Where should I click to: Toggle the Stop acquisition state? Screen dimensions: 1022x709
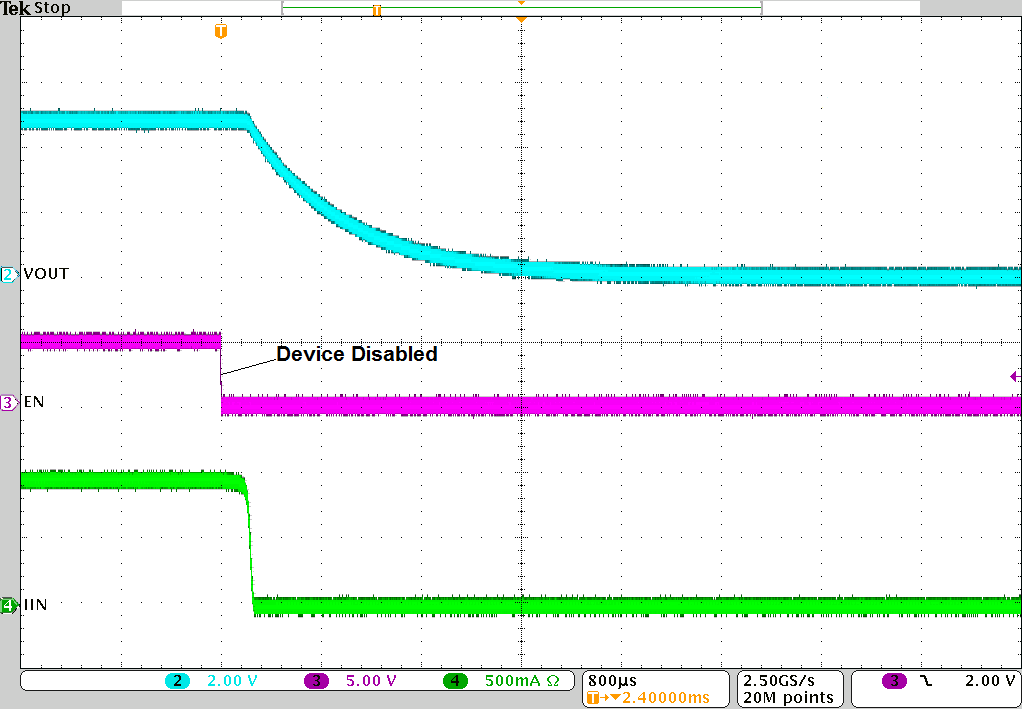[x=51, y=8]
